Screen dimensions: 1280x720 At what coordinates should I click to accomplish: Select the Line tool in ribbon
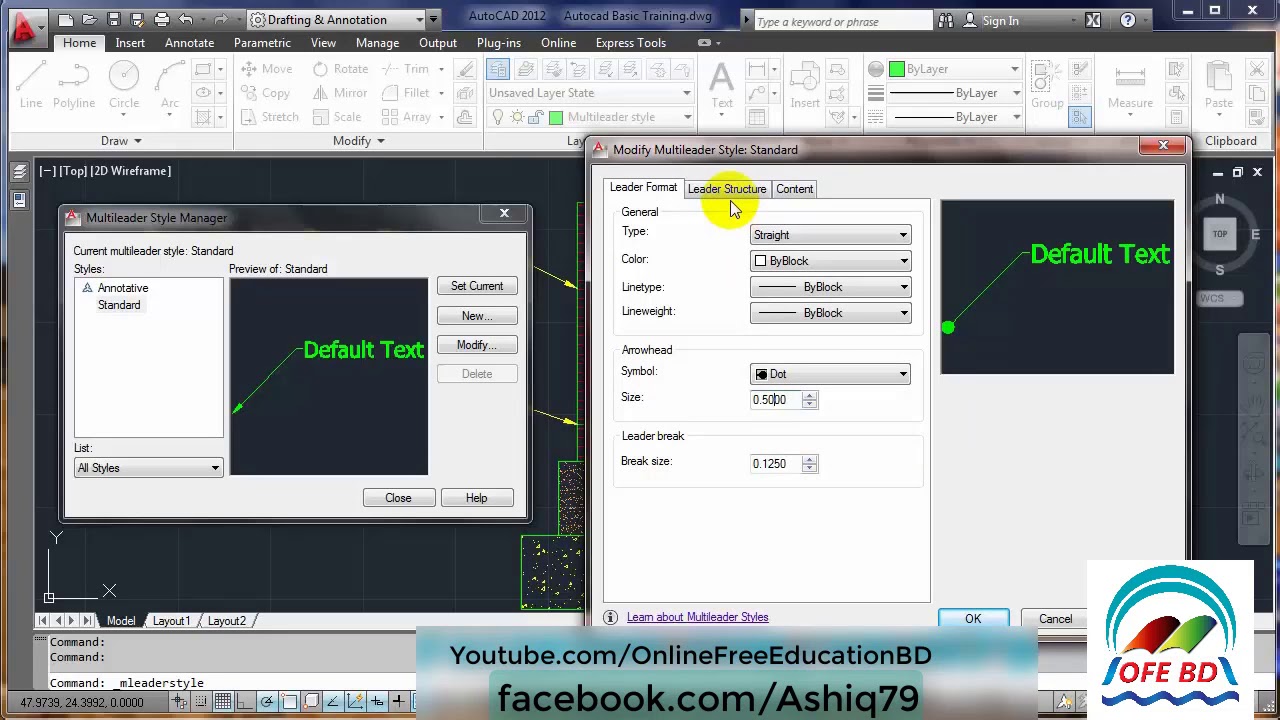click(31, 85)
